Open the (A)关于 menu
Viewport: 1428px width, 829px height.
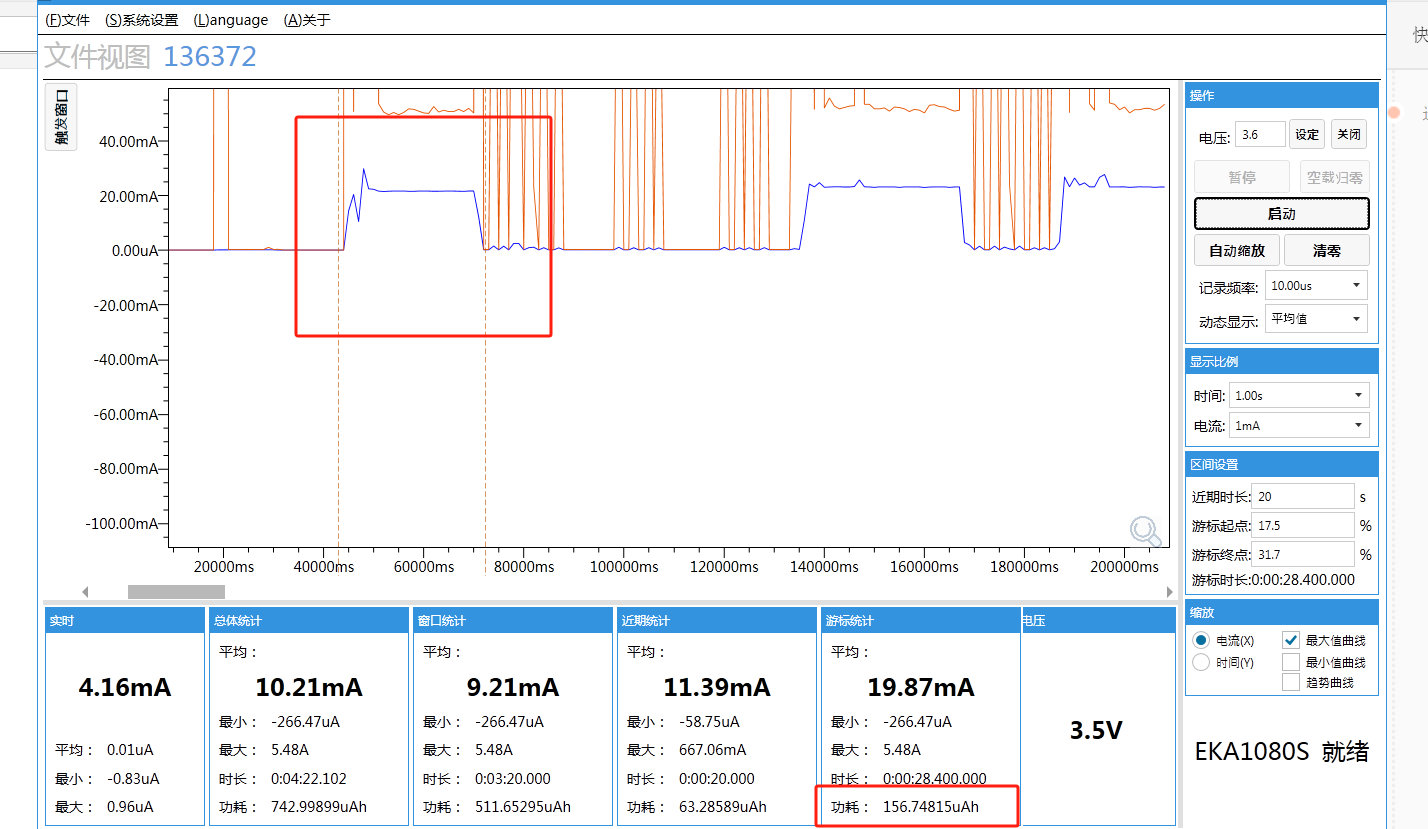coord(307,20)
